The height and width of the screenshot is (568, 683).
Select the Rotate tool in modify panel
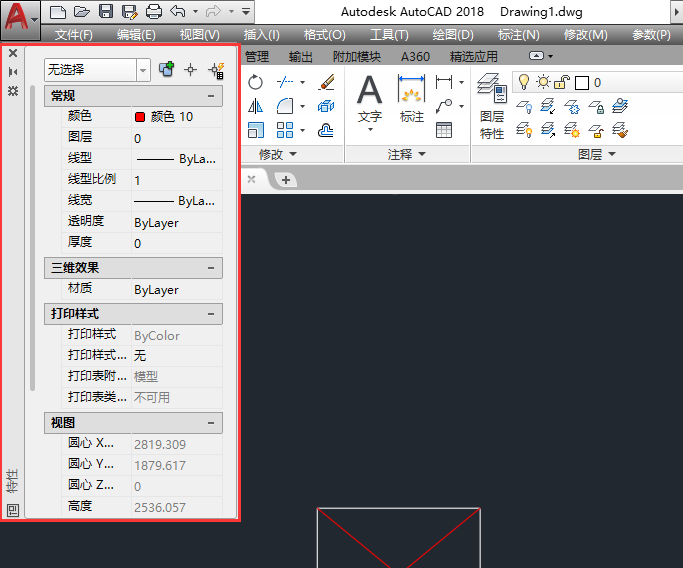255,82
